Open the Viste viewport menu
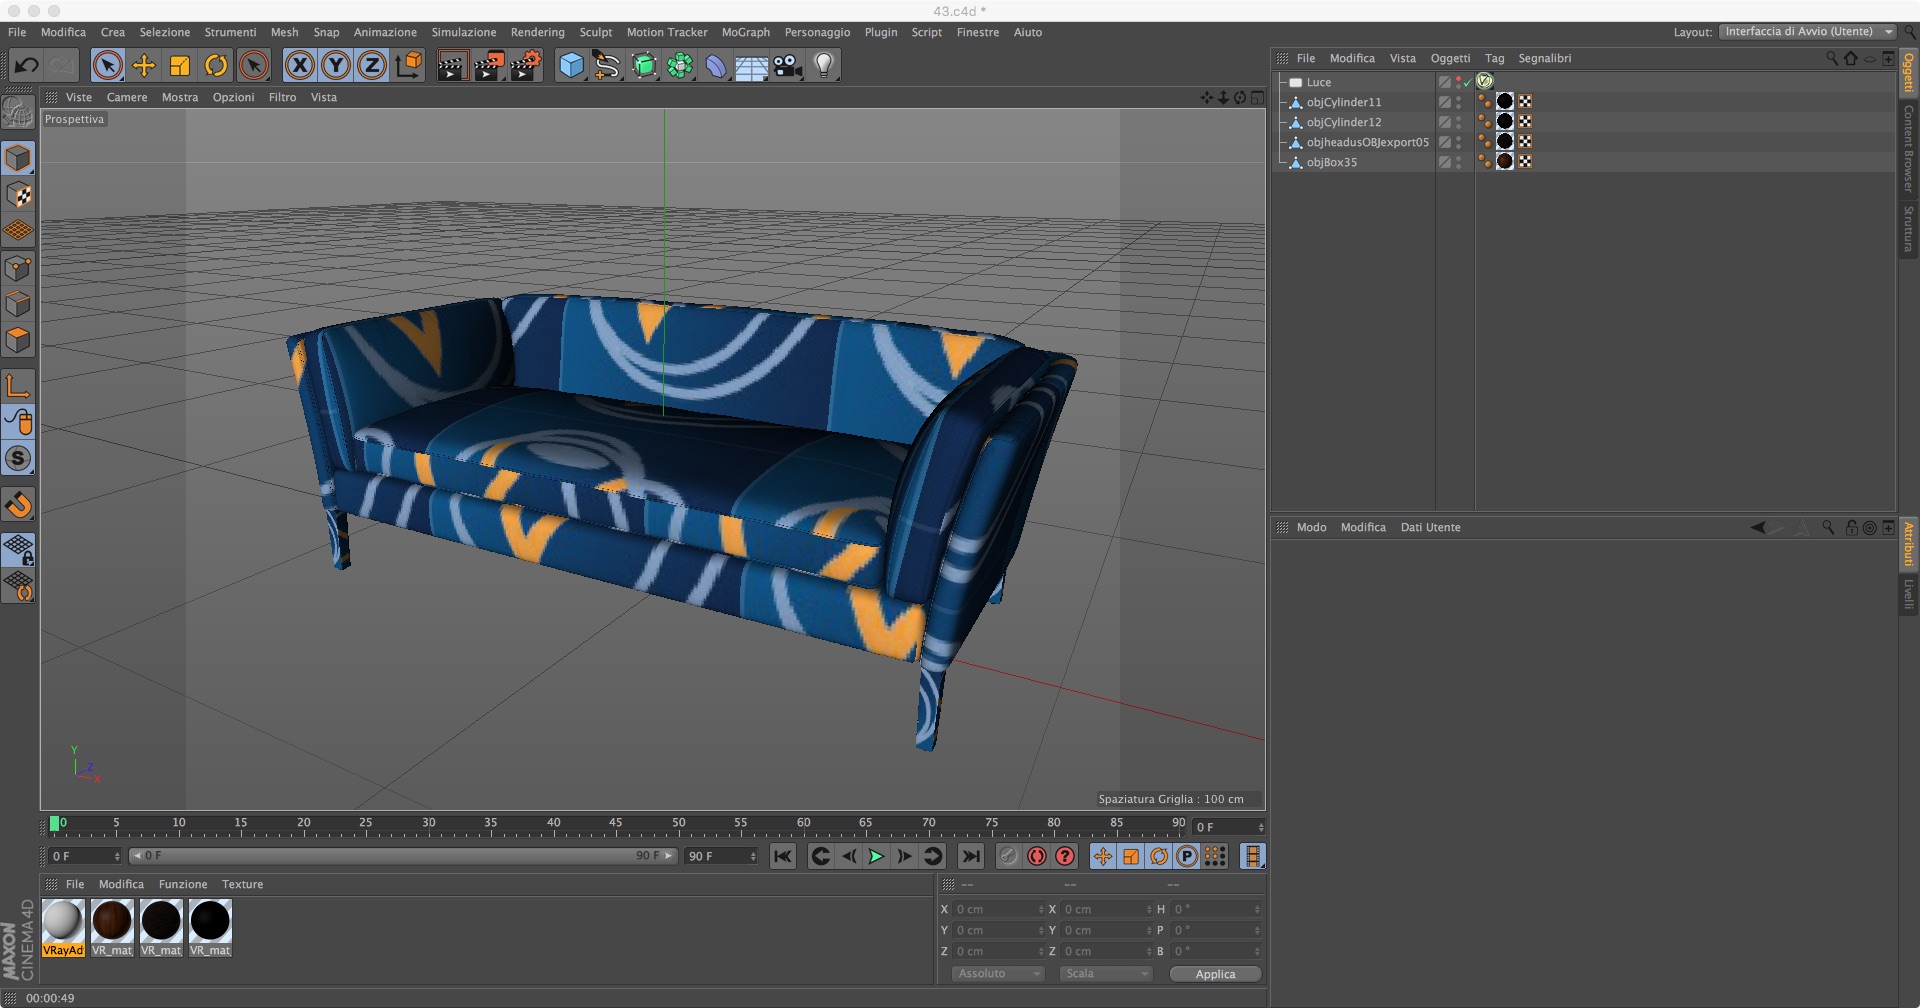This screenshot has height=1008, width=1920. (79, 97)
